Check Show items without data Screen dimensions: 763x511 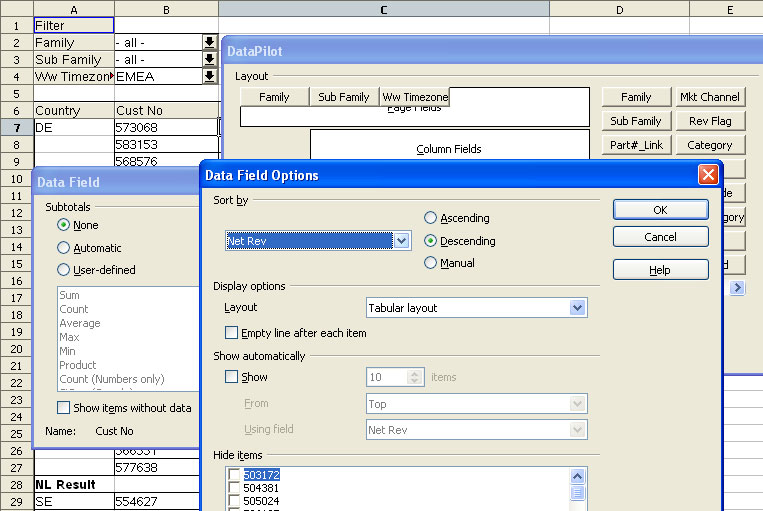64,407
